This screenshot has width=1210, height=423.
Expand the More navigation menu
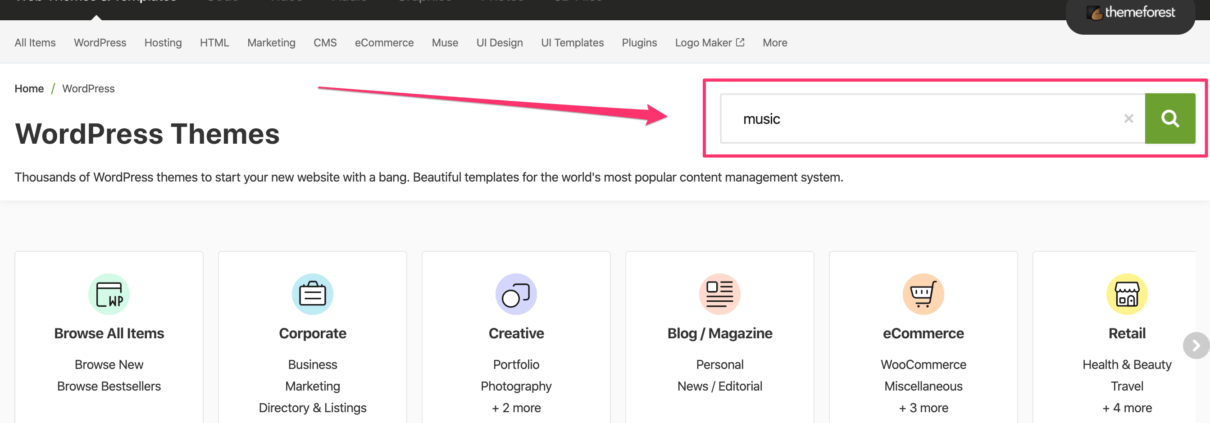tap(775, 43)
